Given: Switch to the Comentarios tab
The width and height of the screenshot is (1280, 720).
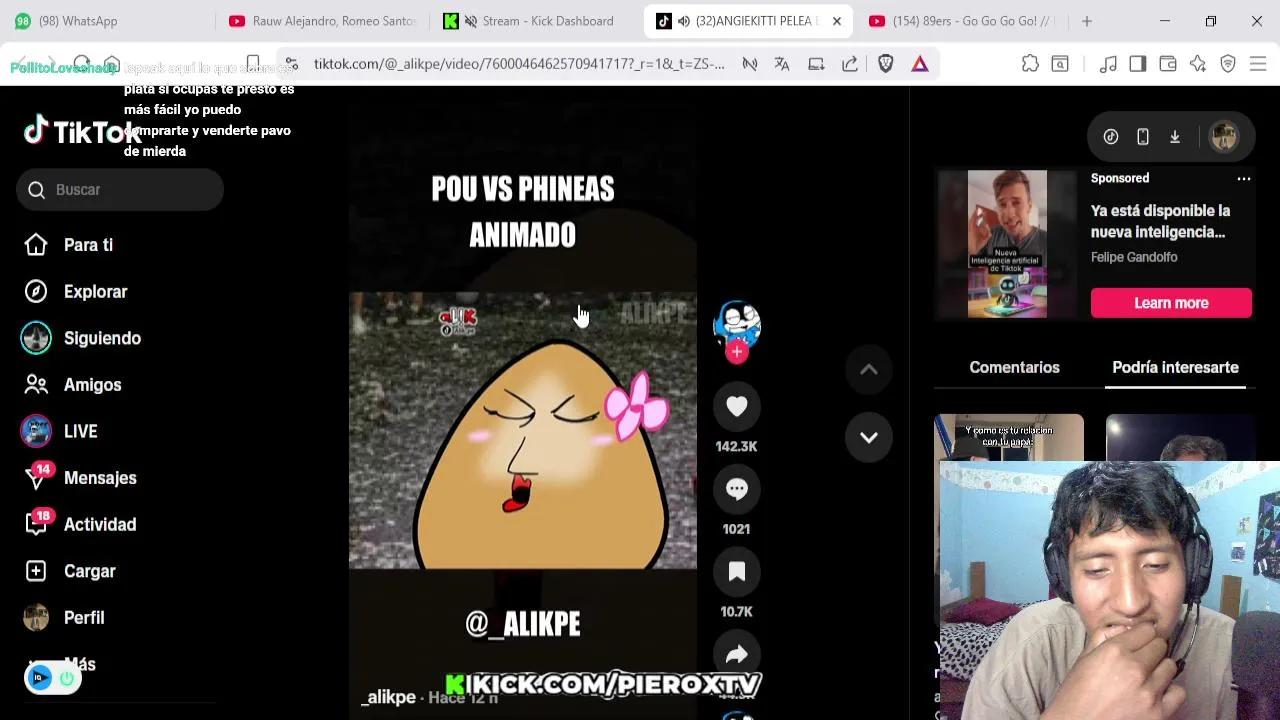Looking at the screenshot, I should pos(1014,367).
